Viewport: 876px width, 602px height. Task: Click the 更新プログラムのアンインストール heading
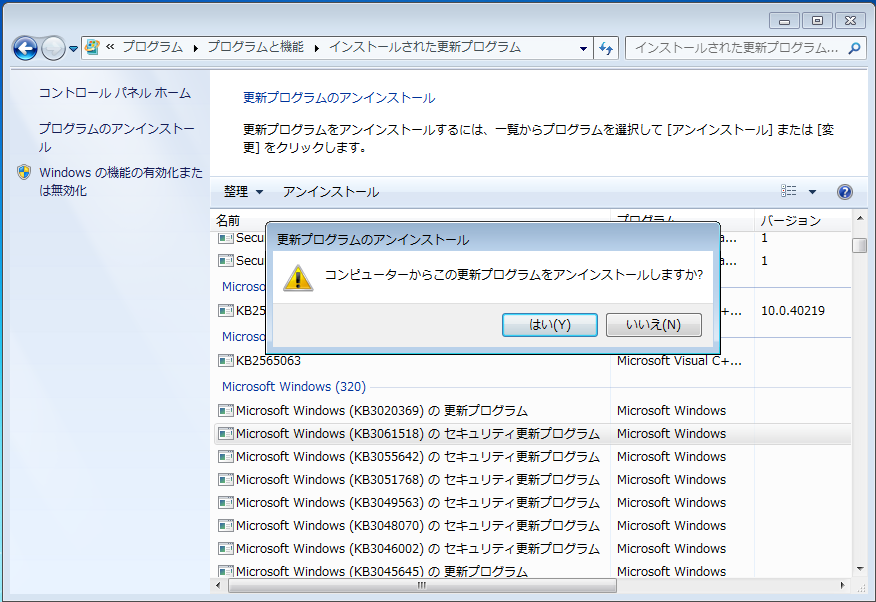[339, 98]
